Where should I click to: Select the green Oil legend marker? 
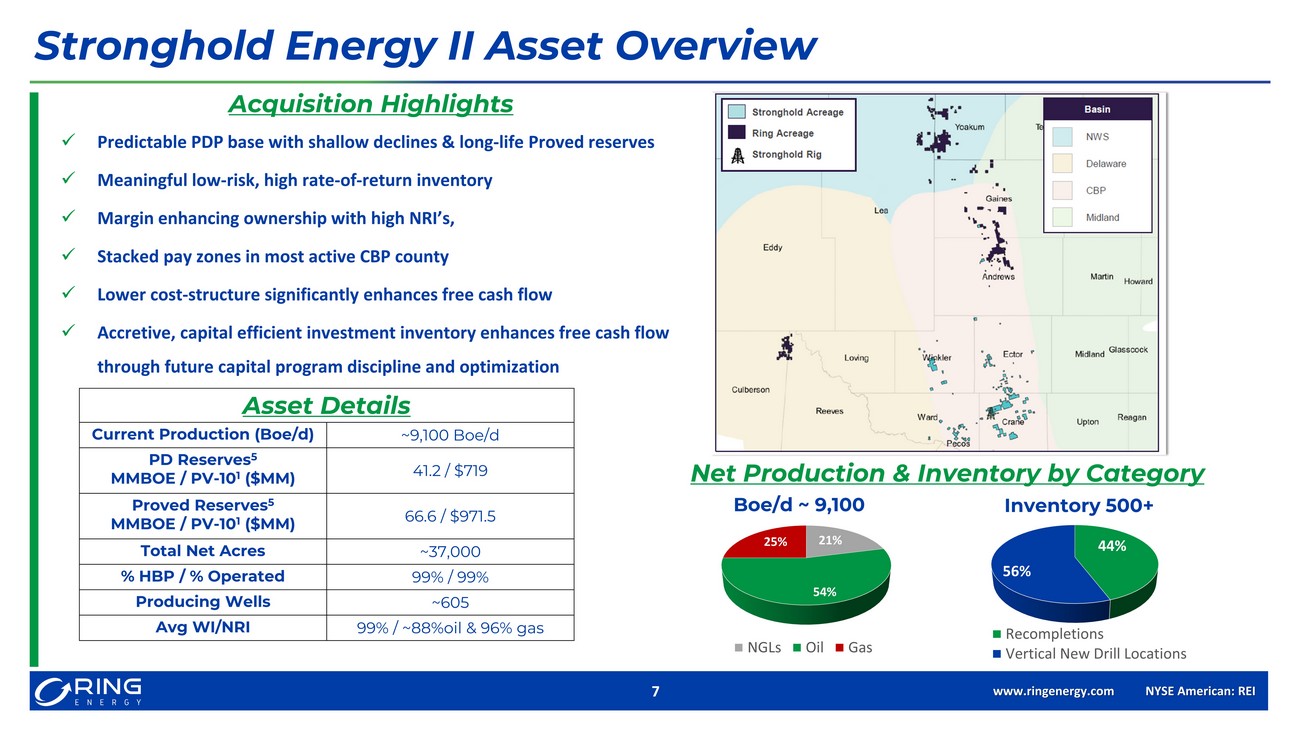point(796,648)
